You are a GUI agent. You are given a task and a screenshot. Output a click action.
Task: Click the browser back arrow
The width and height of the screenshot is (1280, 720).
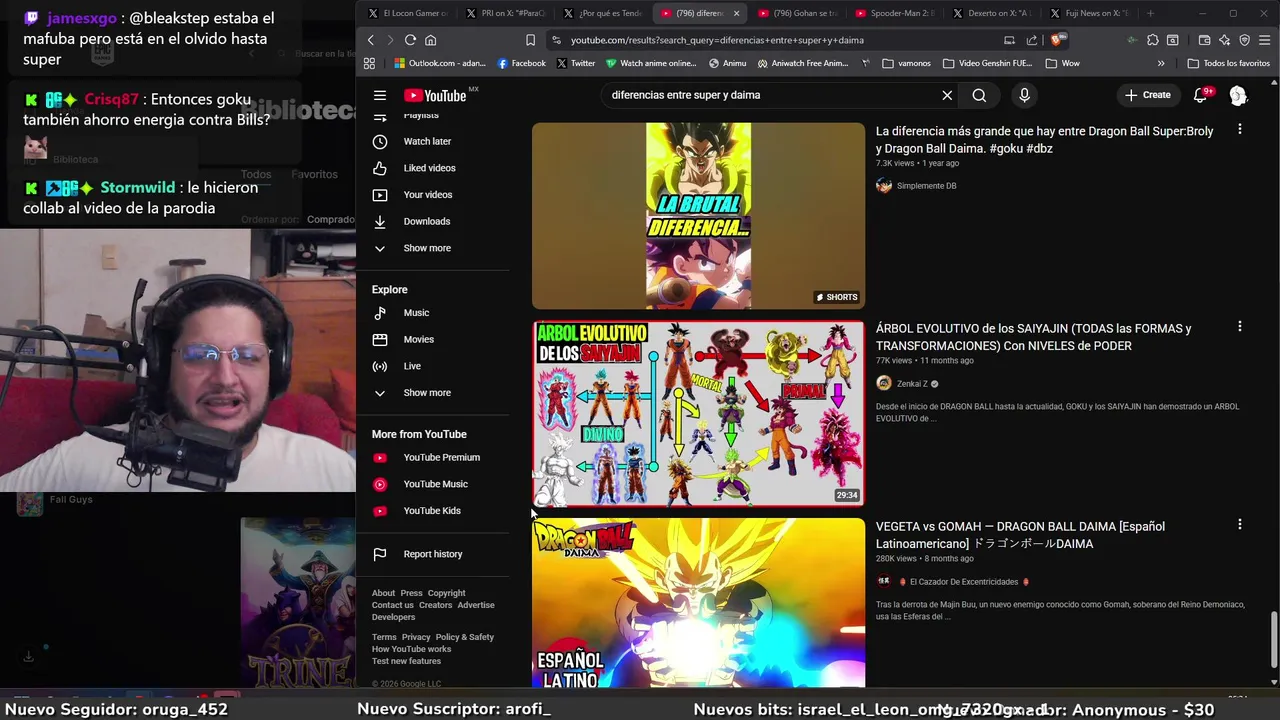370,40
